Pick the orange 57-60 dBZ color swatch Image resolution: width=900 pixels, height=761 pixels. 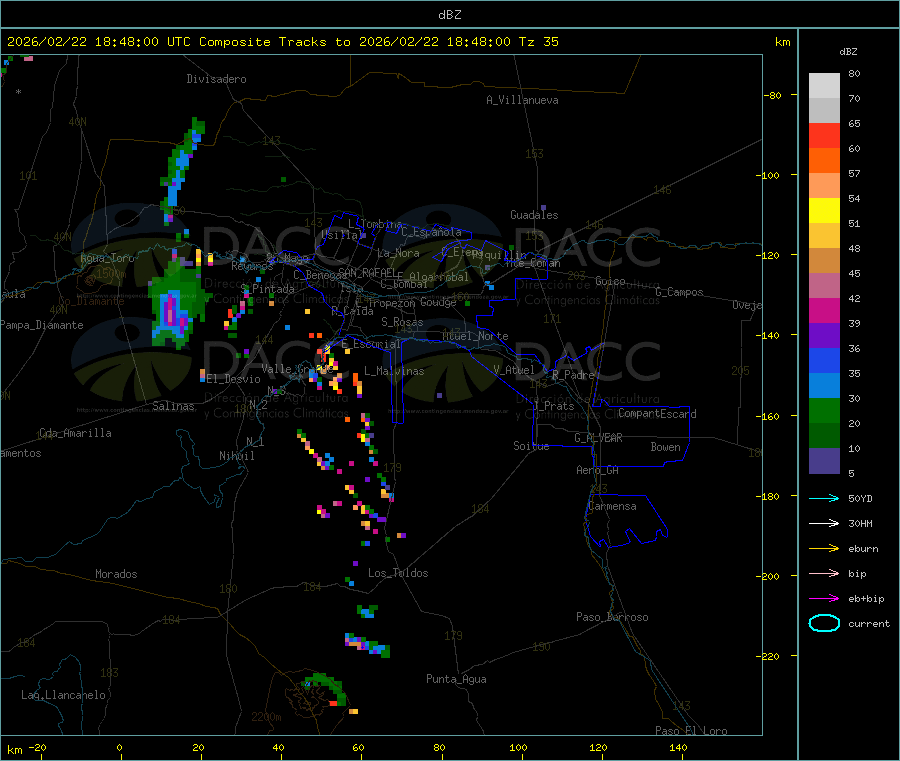point(824,161)
